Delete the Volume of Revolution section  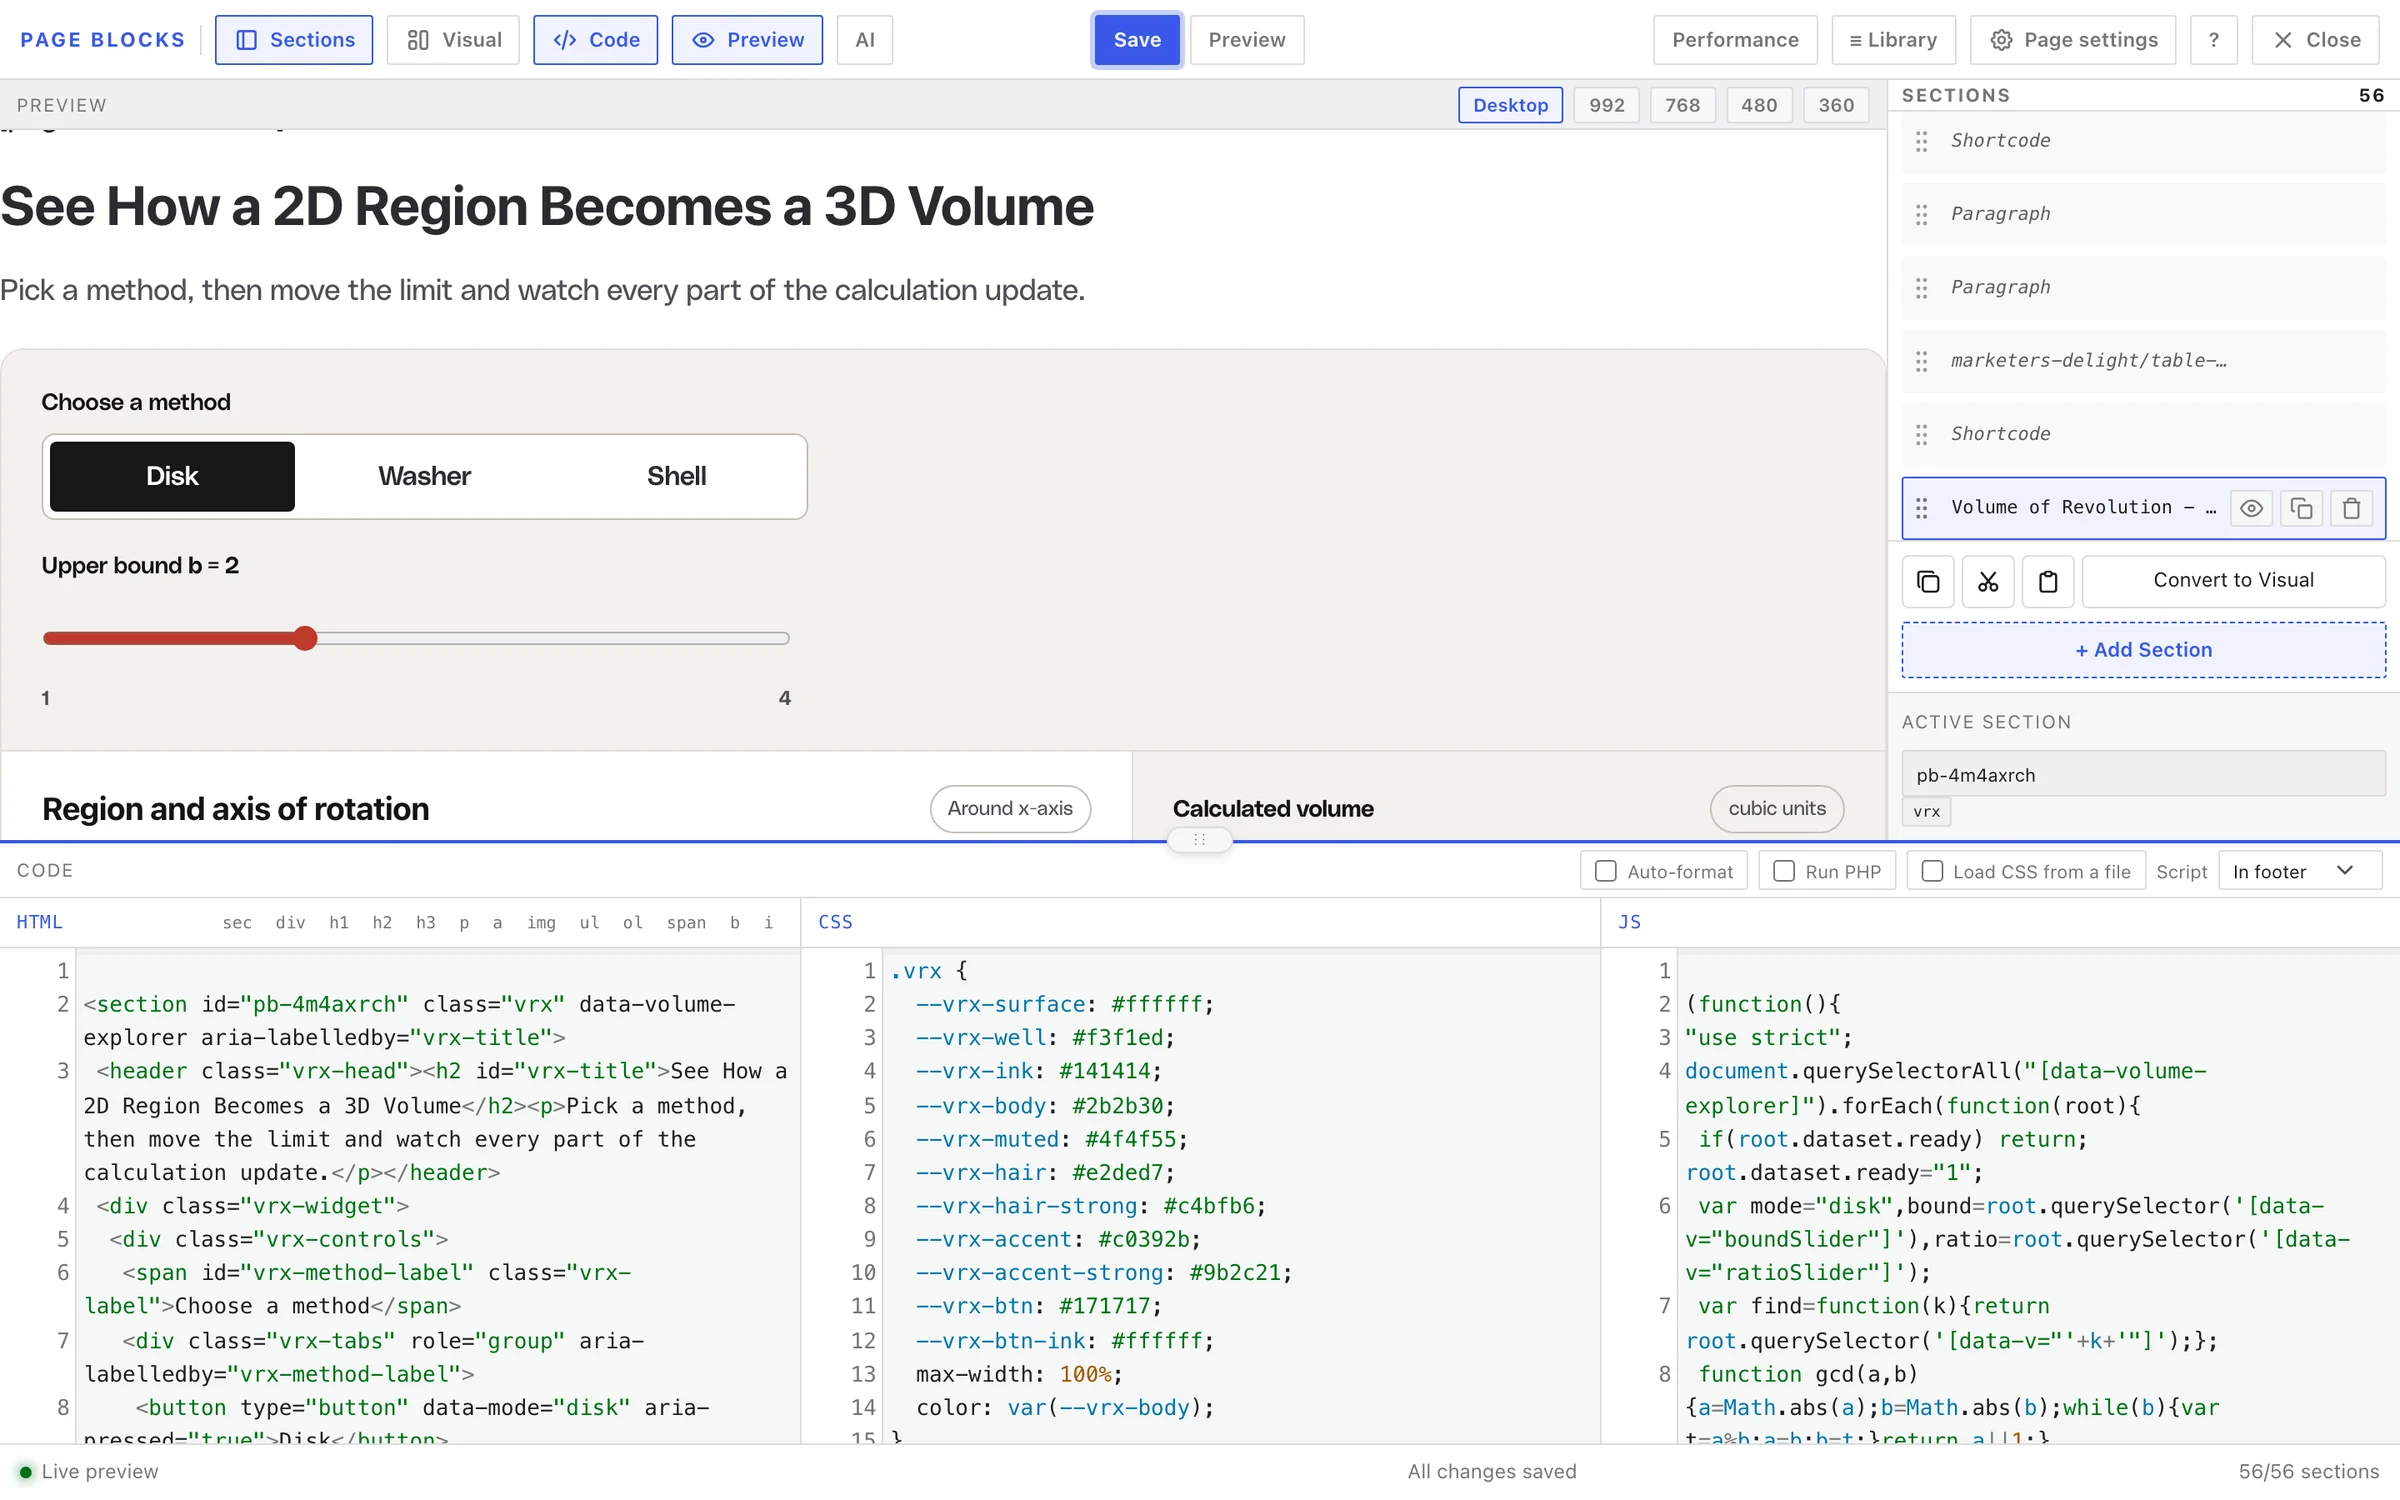(x=2351, y=508)
